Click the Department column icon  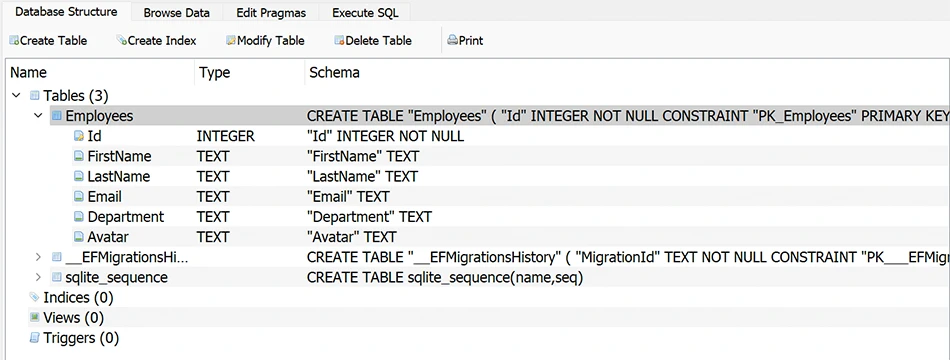pos(79,216)
